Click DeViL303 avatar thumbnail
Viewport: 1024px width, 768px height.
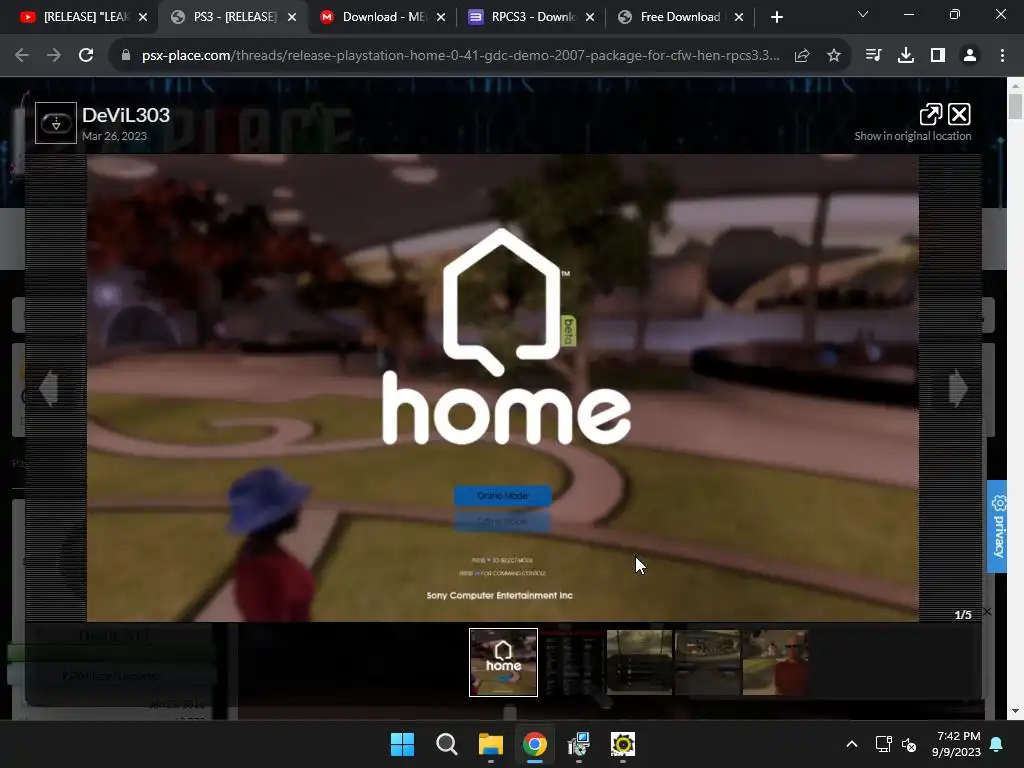point(56,123)
